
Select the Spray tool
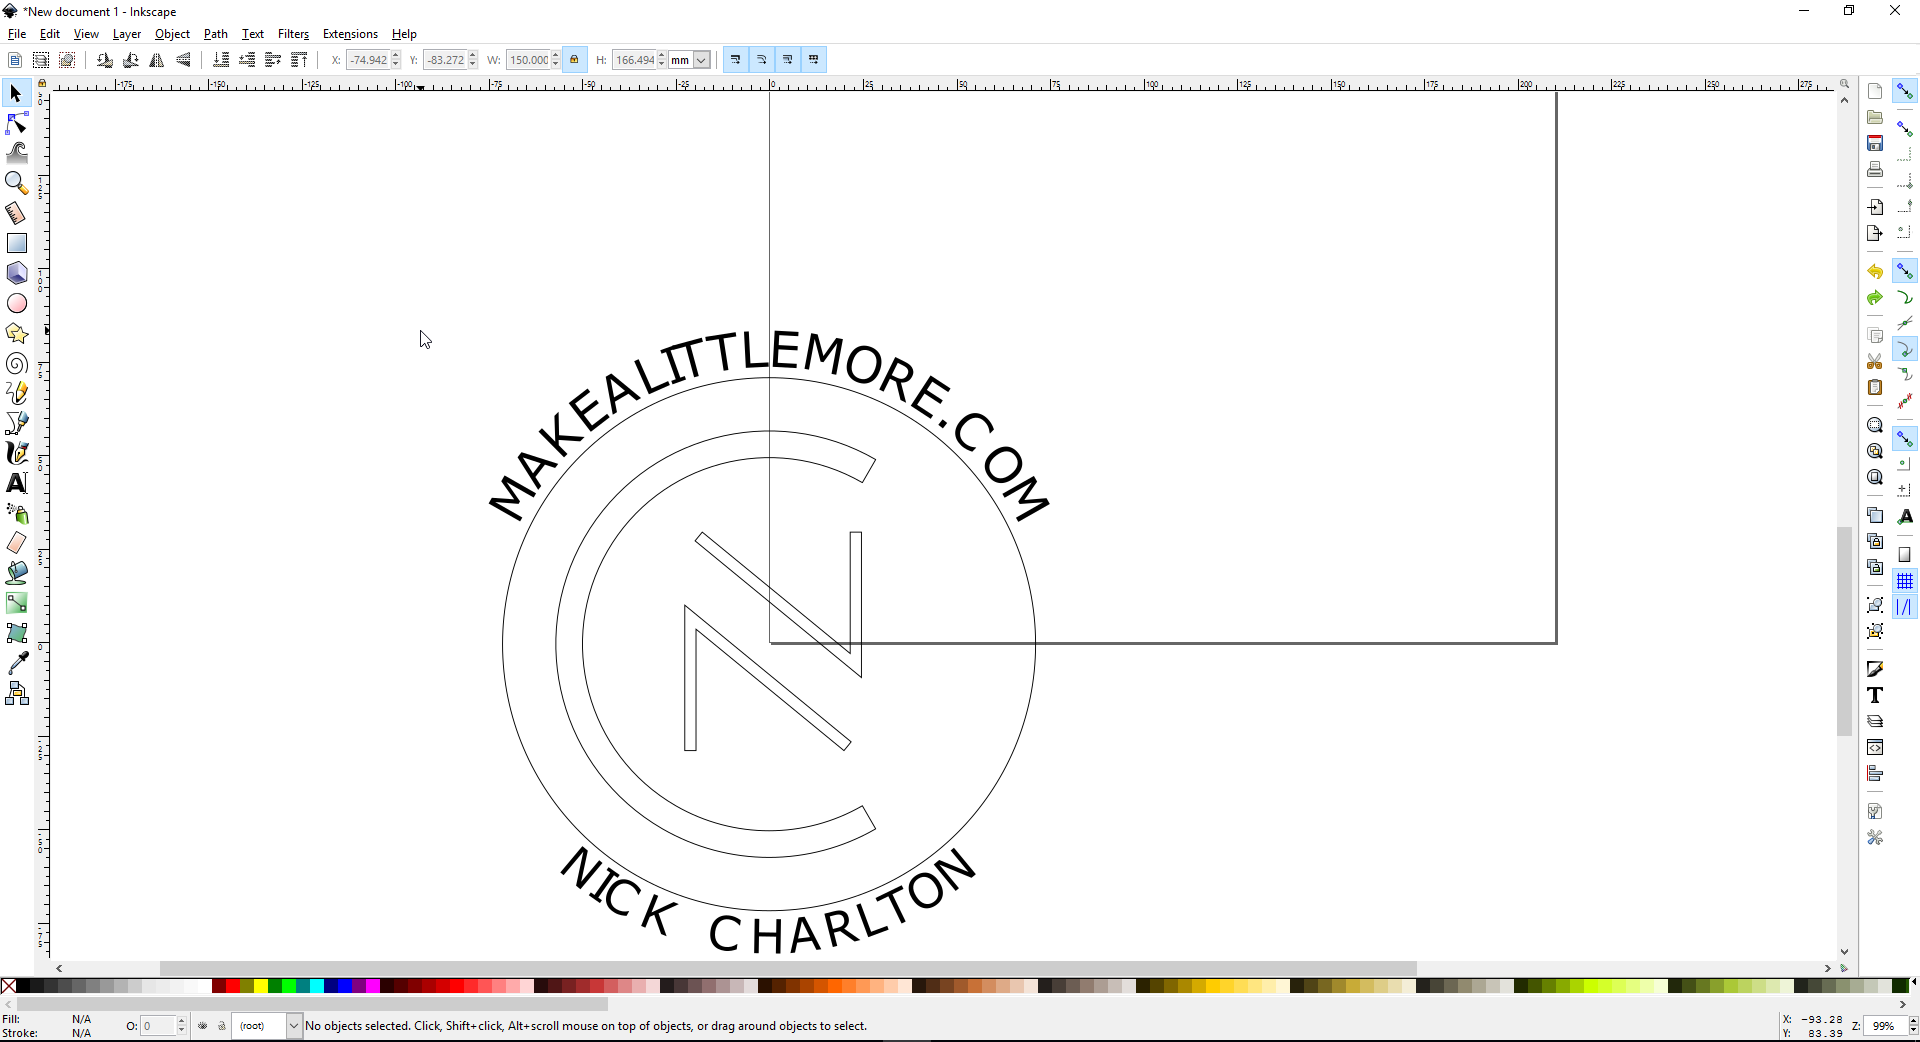(x=16, y=513)
